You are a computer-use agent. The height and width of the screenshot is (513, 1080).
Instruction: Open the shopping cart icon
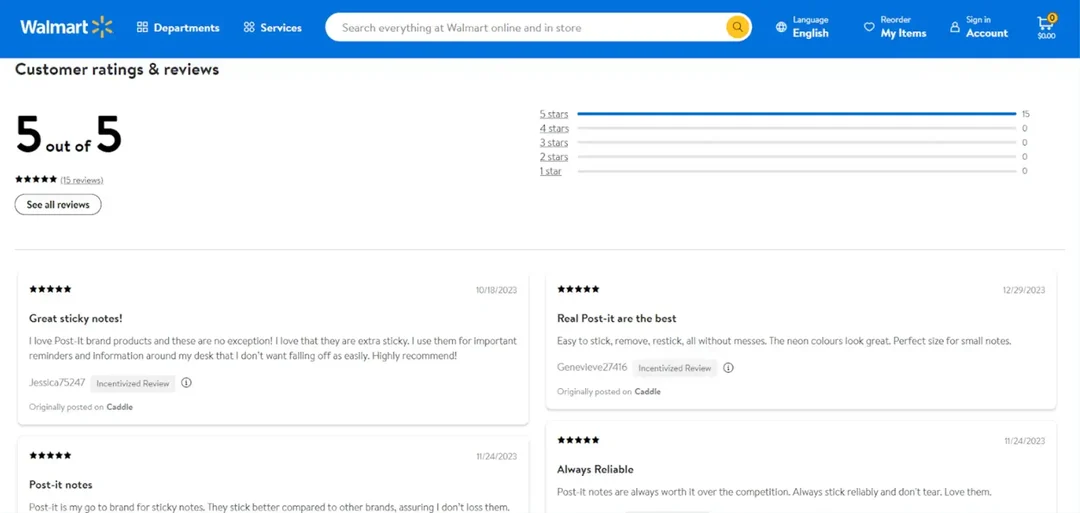tap(1046, 22)
